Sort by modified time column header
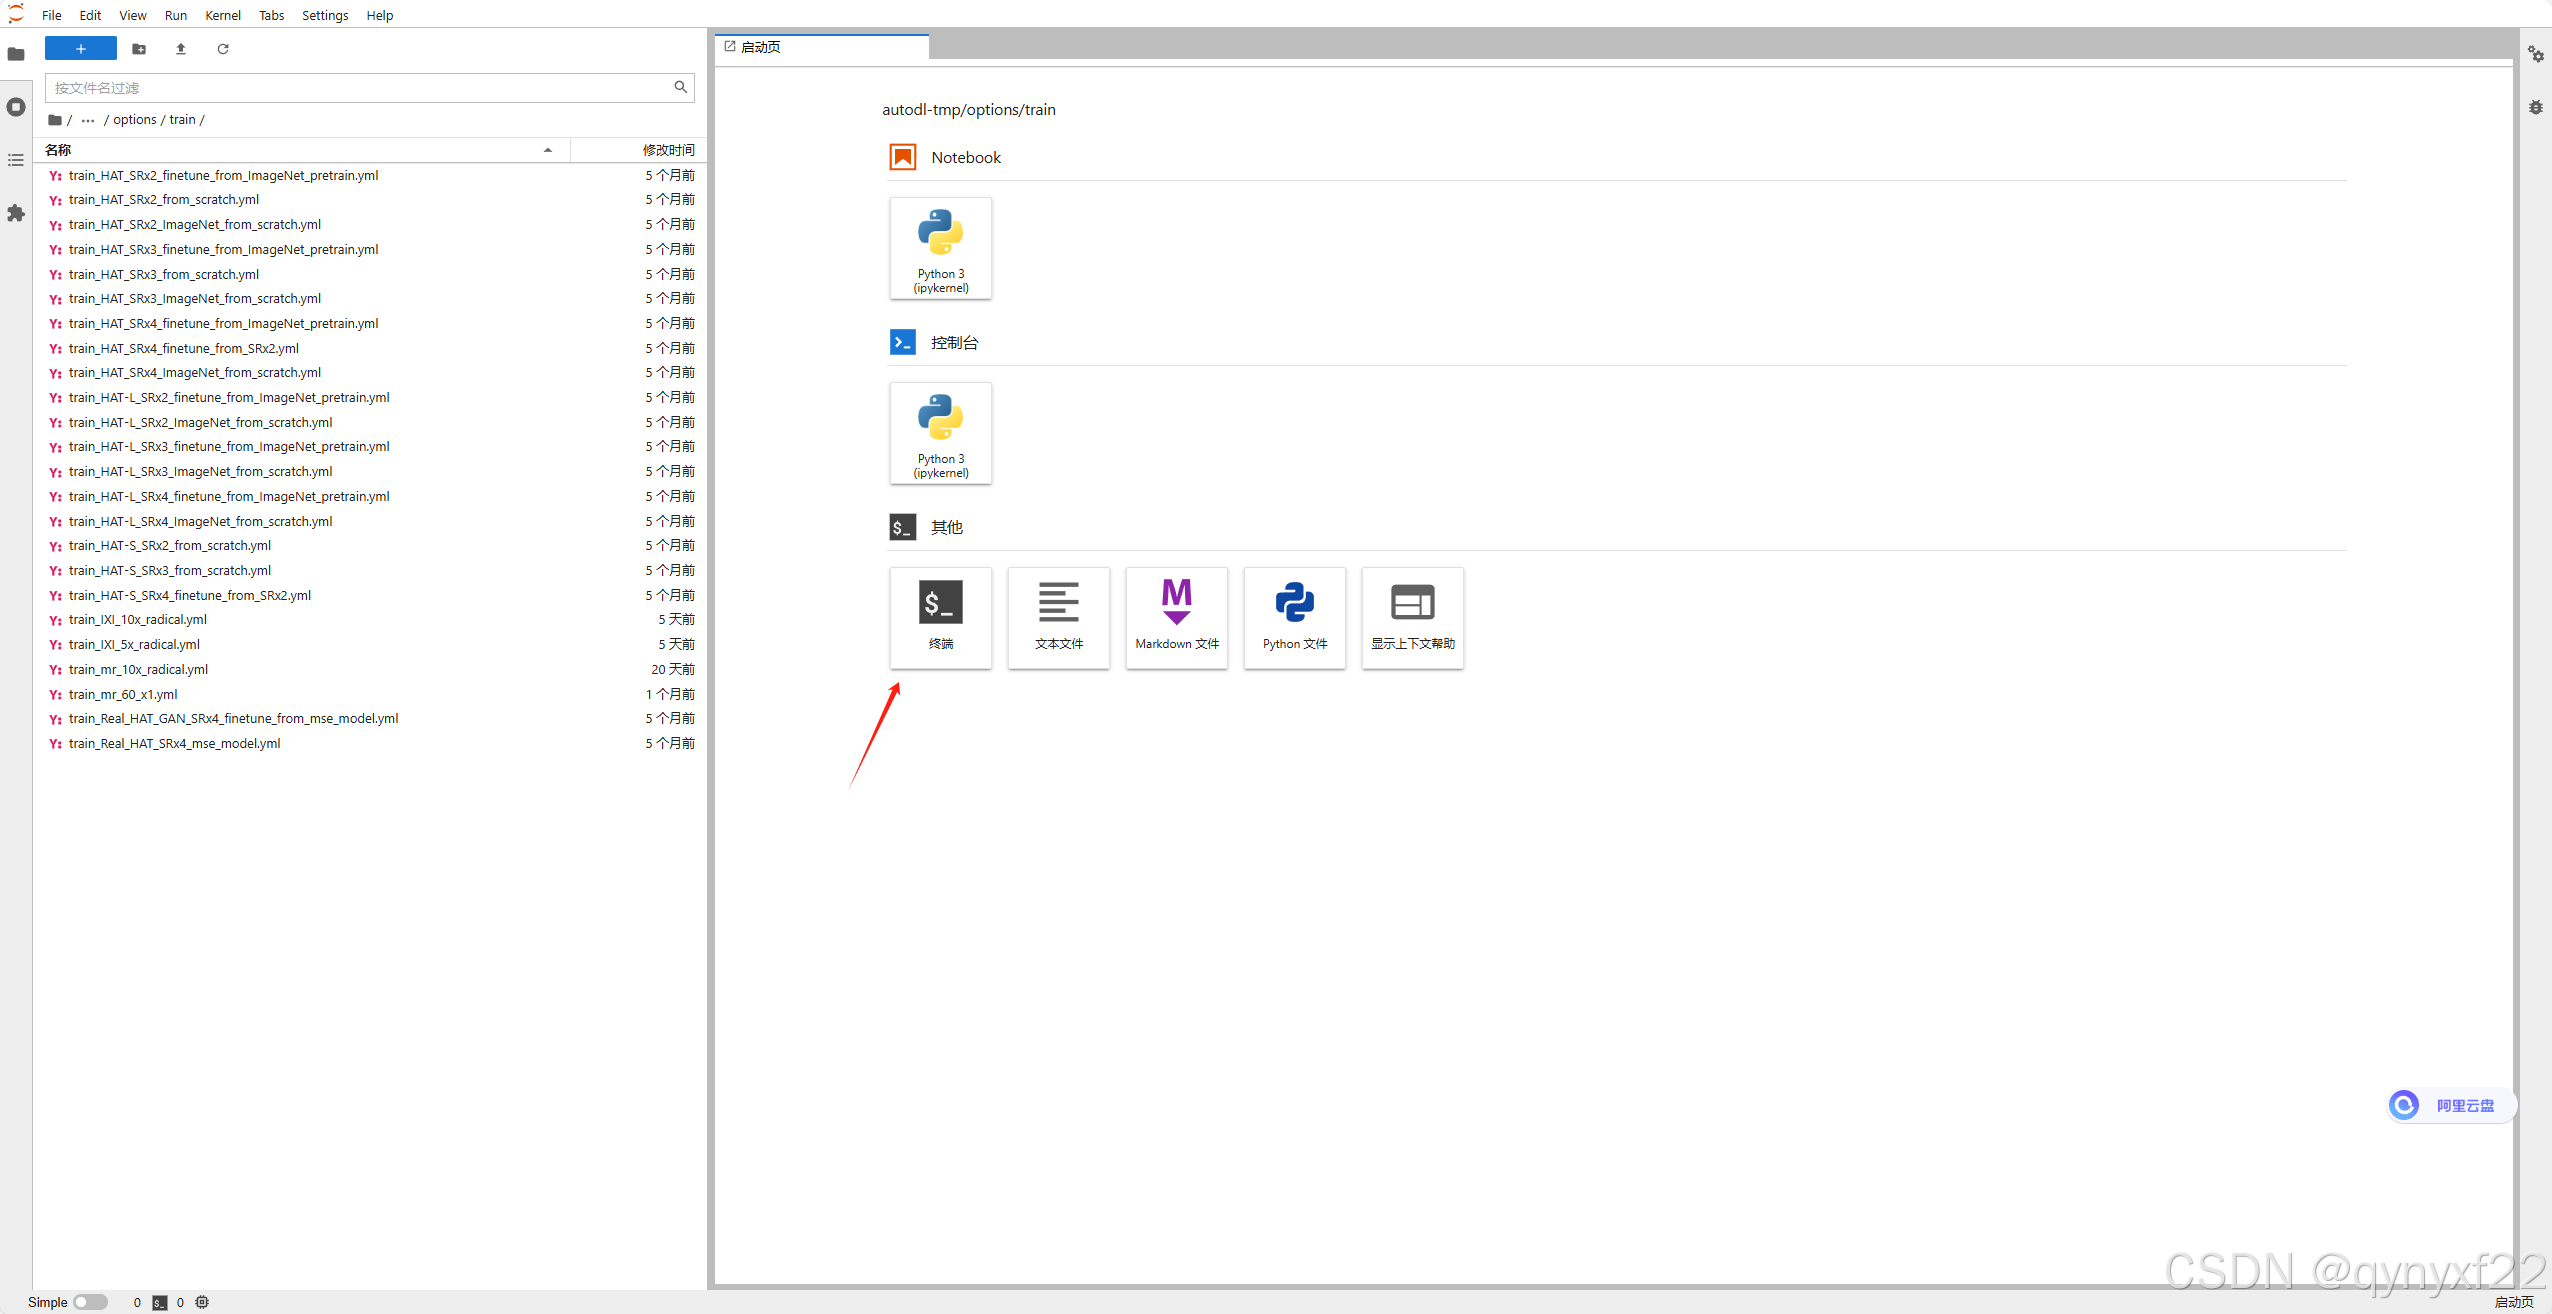2552x1314 pixels. pos(668,150)
